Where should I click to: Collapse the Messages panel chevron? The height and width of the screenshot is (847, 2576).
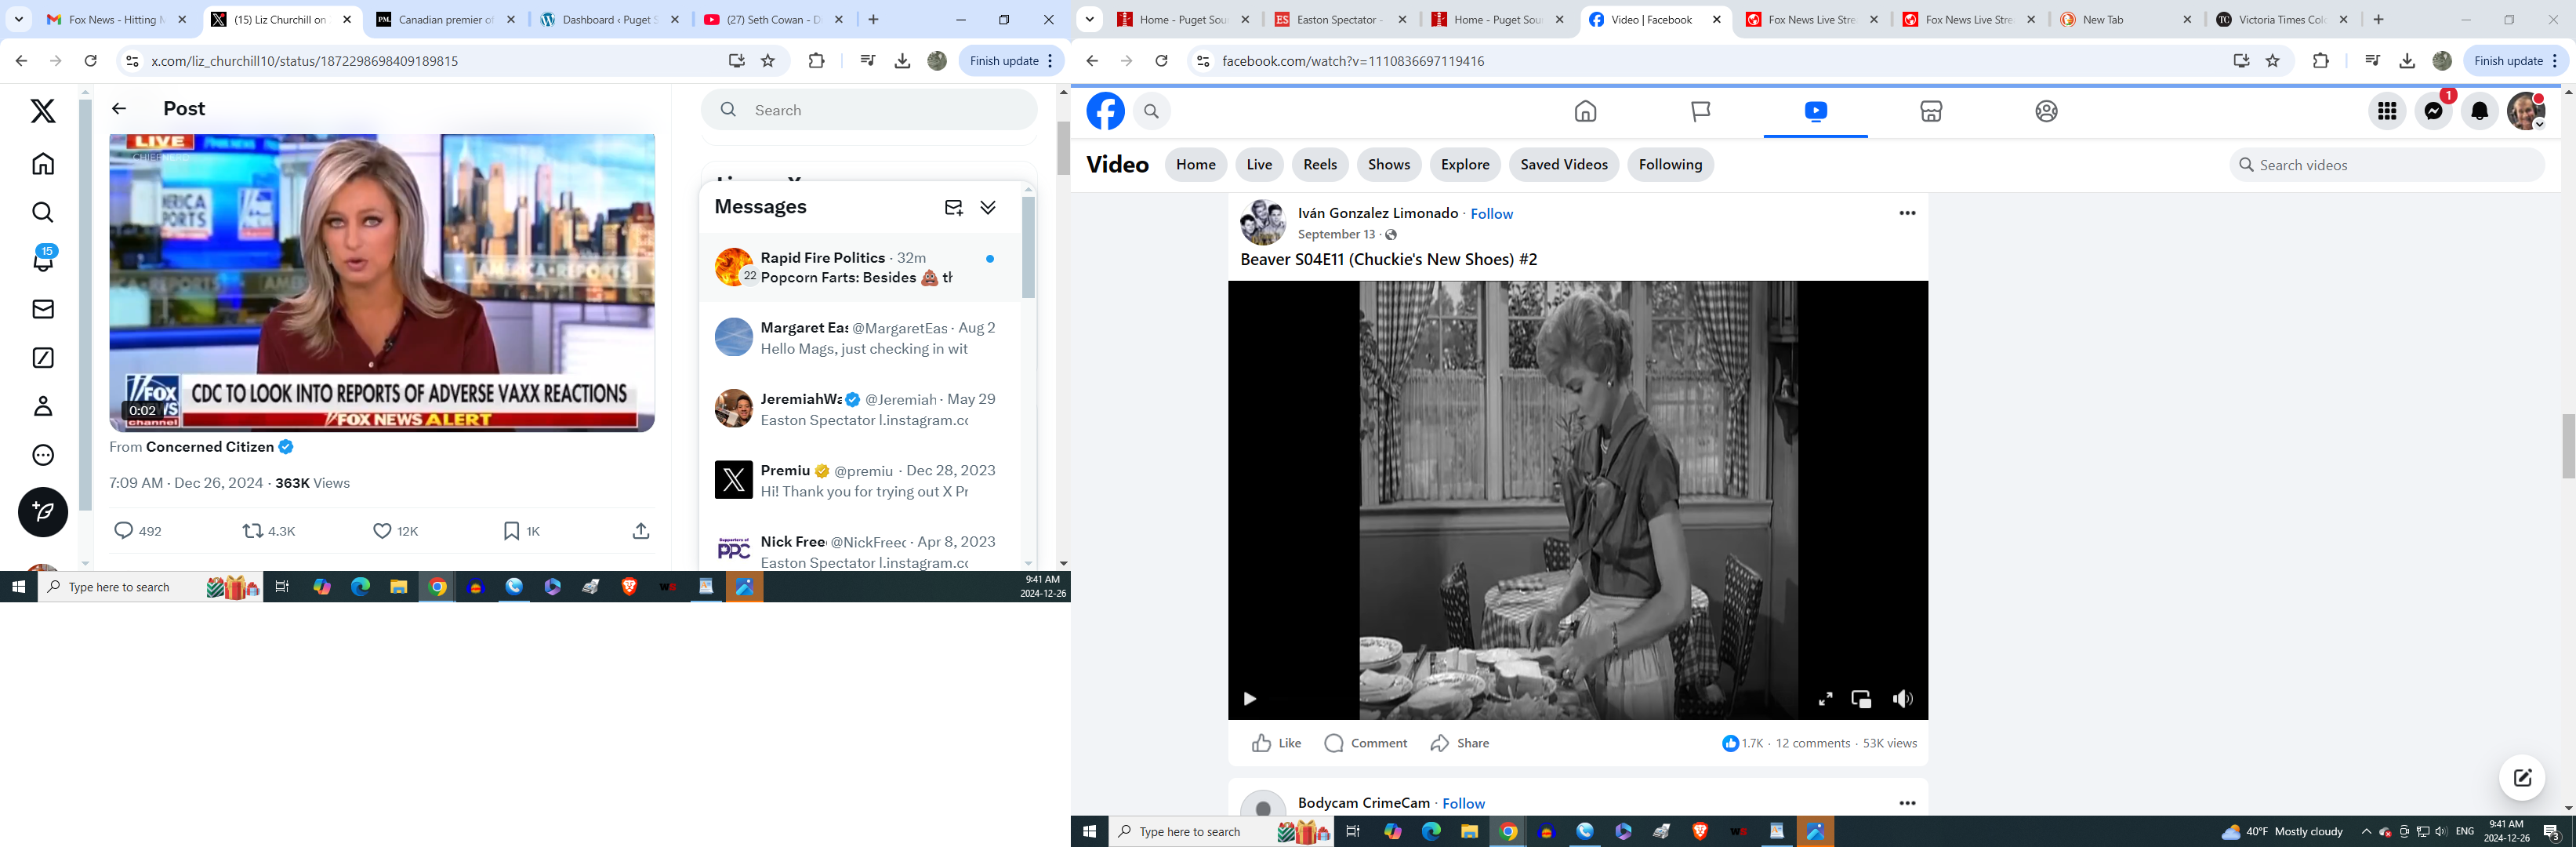tap(988, 207)
